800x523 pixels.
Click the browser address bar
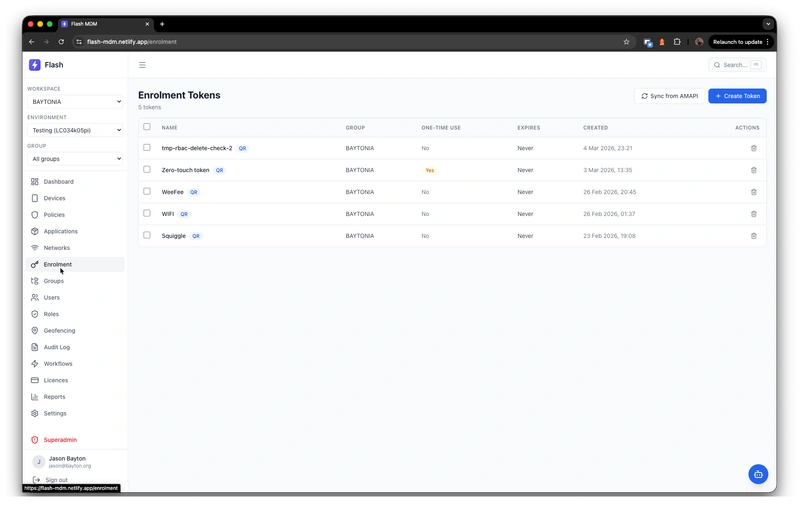coord(352,42)
